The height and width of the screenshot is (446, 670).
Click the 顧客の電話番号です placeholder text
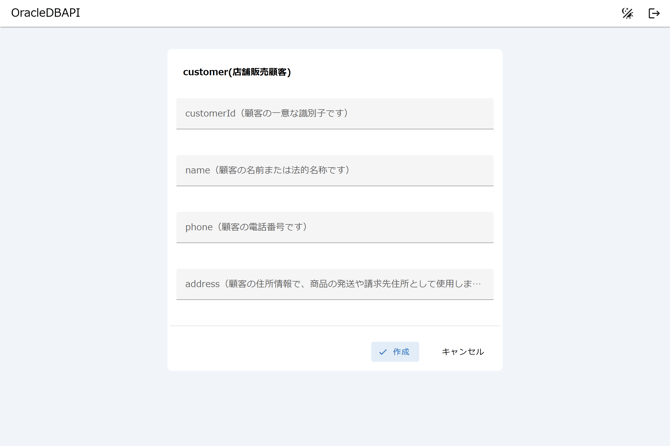click(x=266, y=227)
